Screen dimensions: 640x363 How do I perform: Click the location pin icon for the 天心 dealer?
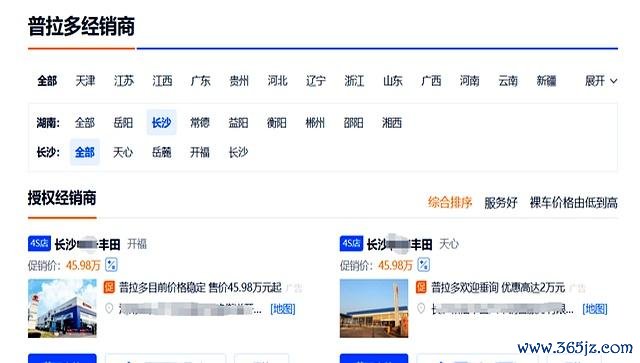point(421,308)
